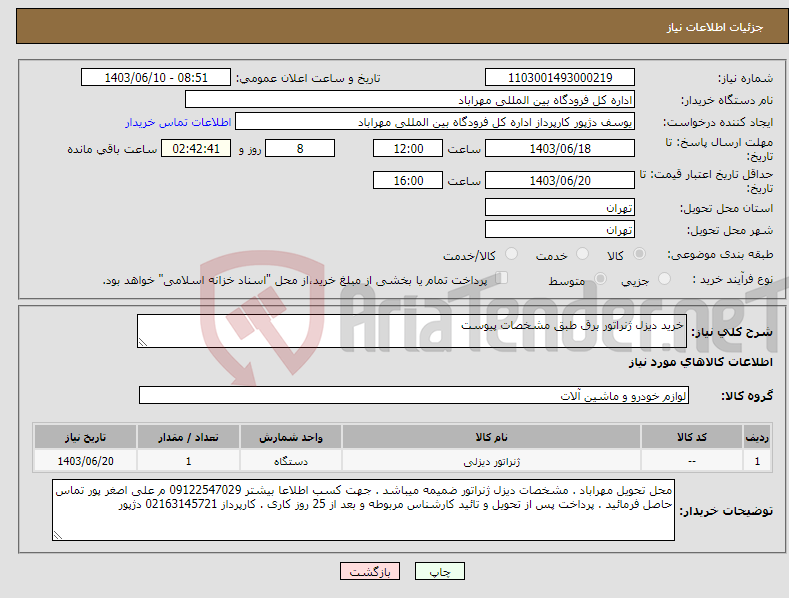Viewport: 789px width, 598px height.
Task: Click the remaining days field showing 8
Action: coord(300,148)
